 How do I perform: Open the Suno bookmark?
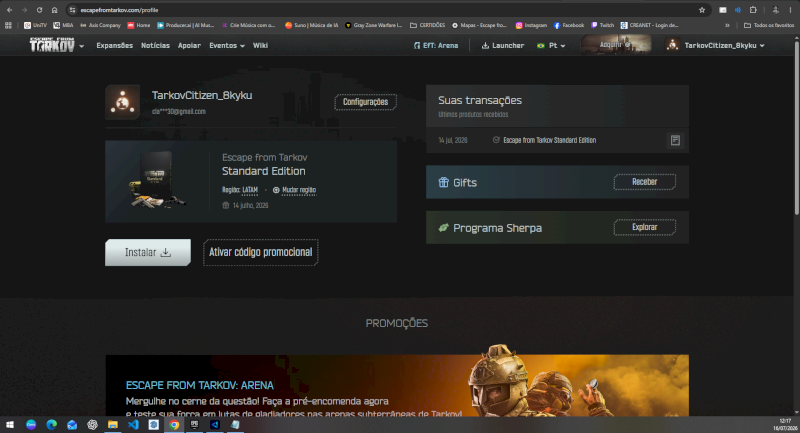pyautogui.click(x=312, y=25)
